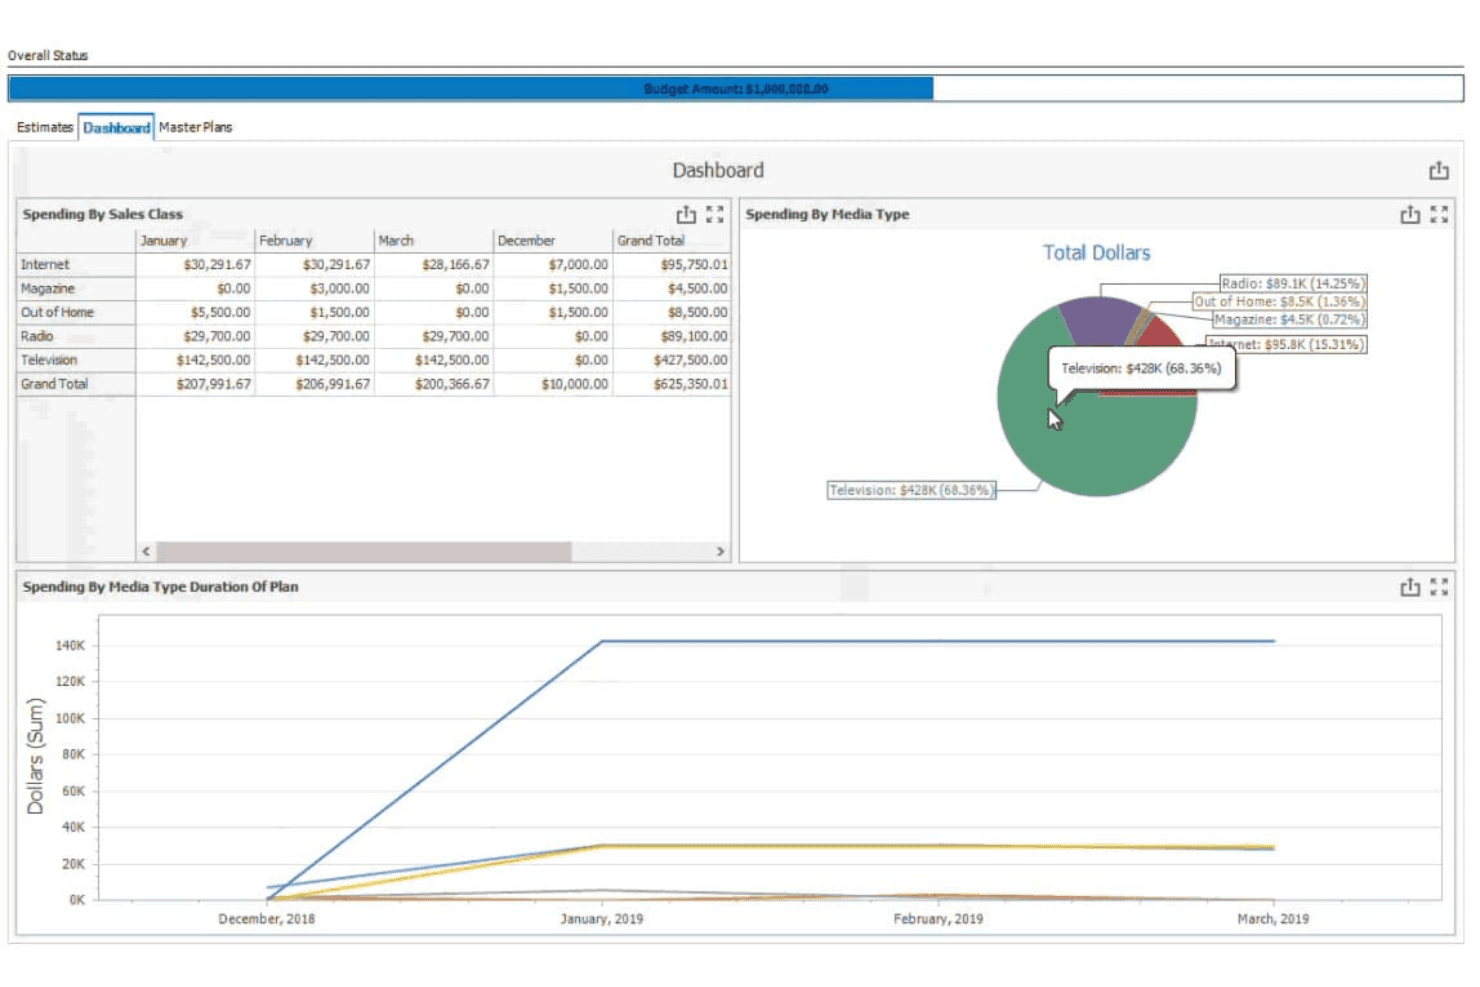Maximize the Duration Of Plan chart panel
This screenshot has height=987, width=1480.
click(1439, 587)
